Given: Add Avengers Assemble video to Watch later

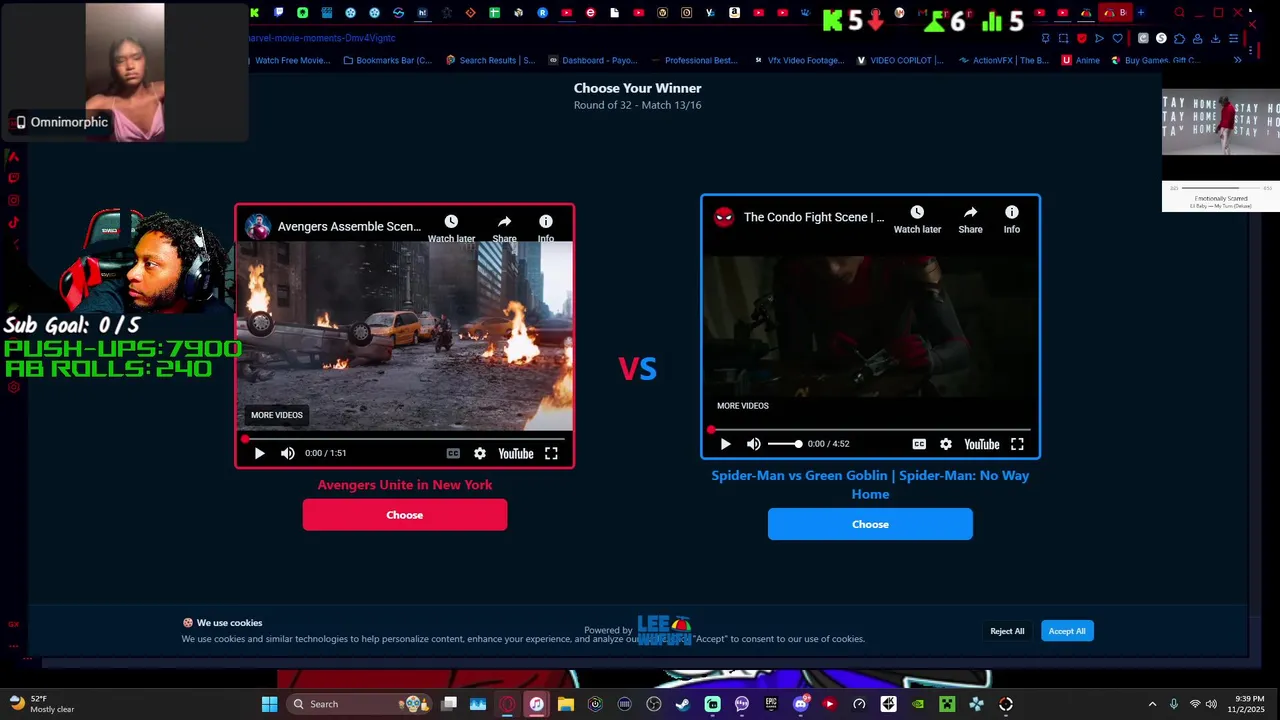Looking at the screenshot, I should click(x=451, y=228).
